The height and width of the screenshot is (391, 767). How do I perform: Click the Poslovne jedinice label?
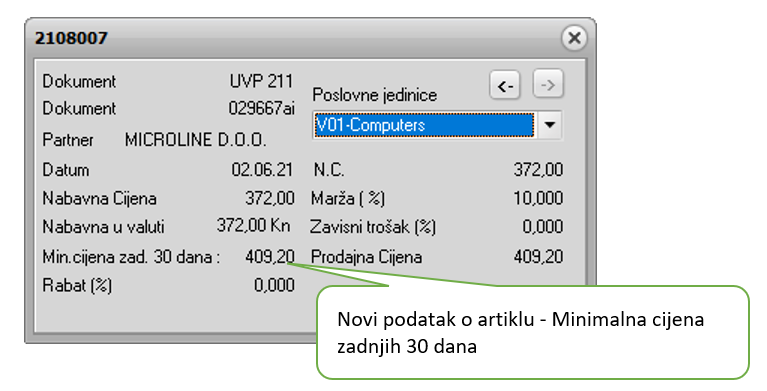[375, 94]
